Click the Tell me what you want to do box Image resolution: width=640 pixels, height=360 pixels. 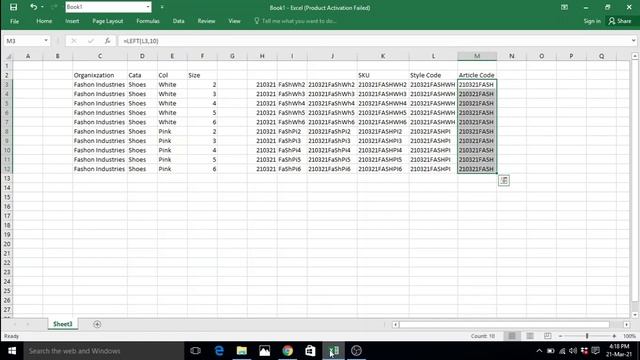pyautogui.click(x=296, y=21)
